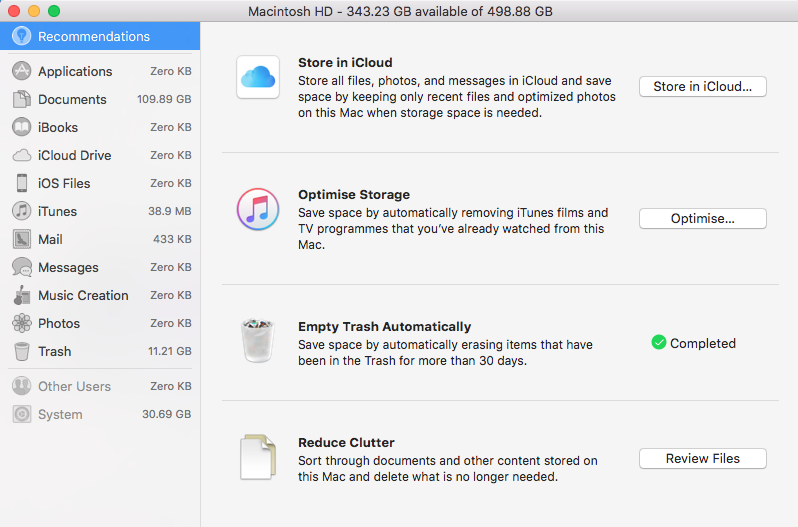Click the Empty Trash Automatically heading
Viewport: 798px width, 527px height.
point(385,327)
